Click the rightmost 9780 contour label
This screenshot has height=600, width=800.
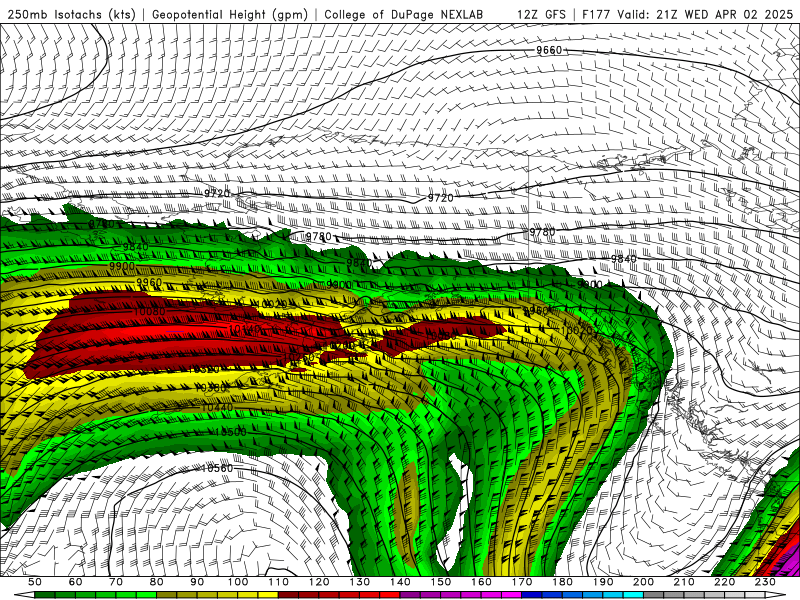[x=542, y=232]
